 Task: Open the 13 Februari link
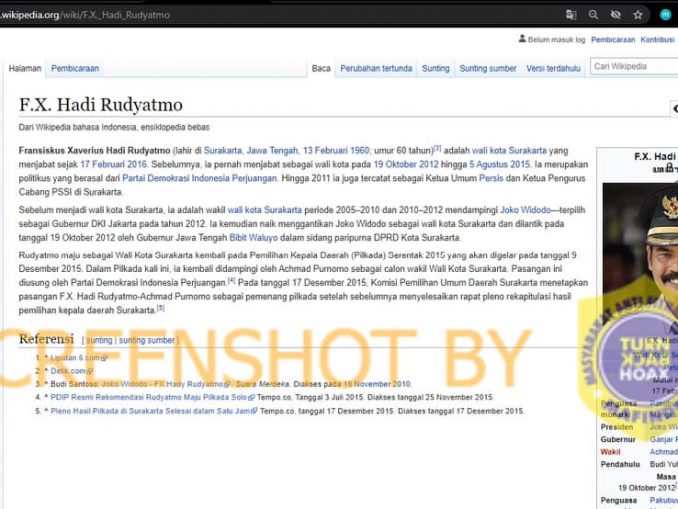coord(325,150)
